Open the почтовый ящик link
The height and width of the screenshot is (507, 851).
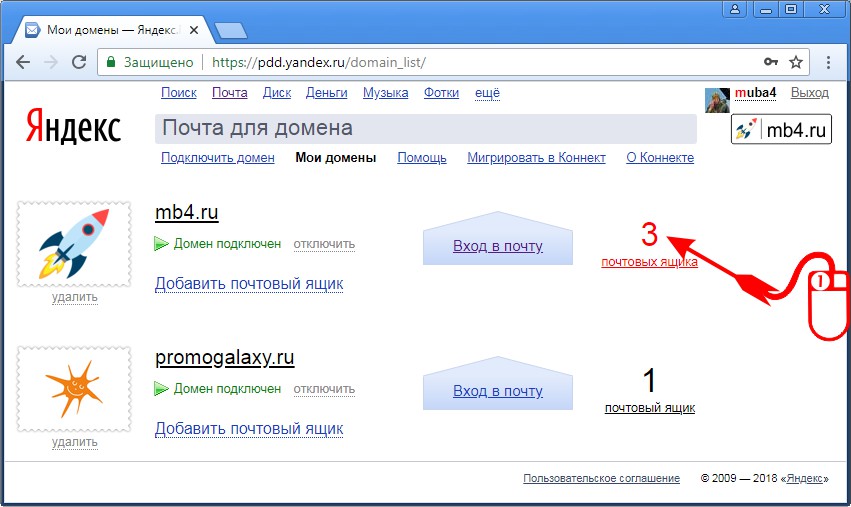point(650,408)
